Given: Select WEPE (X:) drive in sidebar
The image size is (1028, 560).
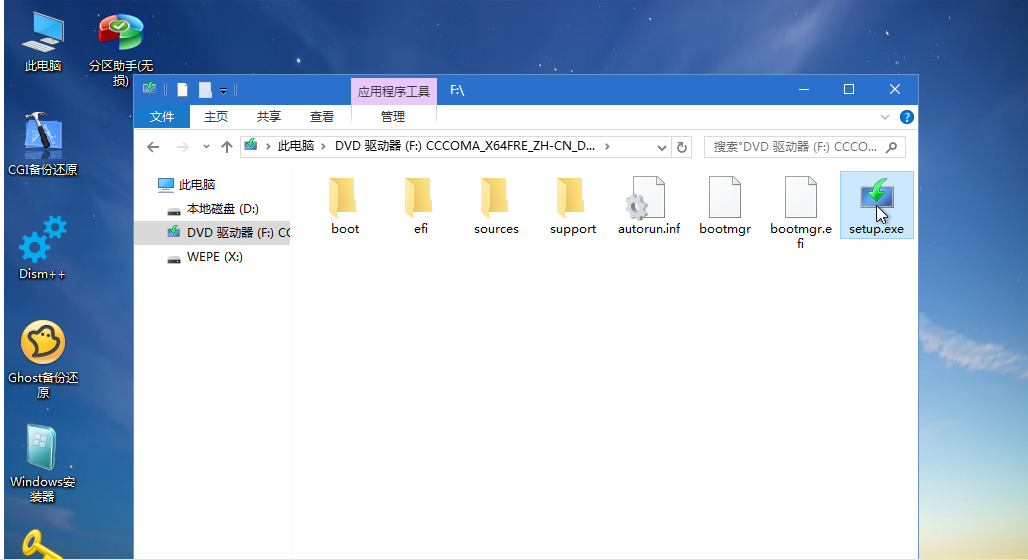Looking at the screenshot, I should [214, 257].
